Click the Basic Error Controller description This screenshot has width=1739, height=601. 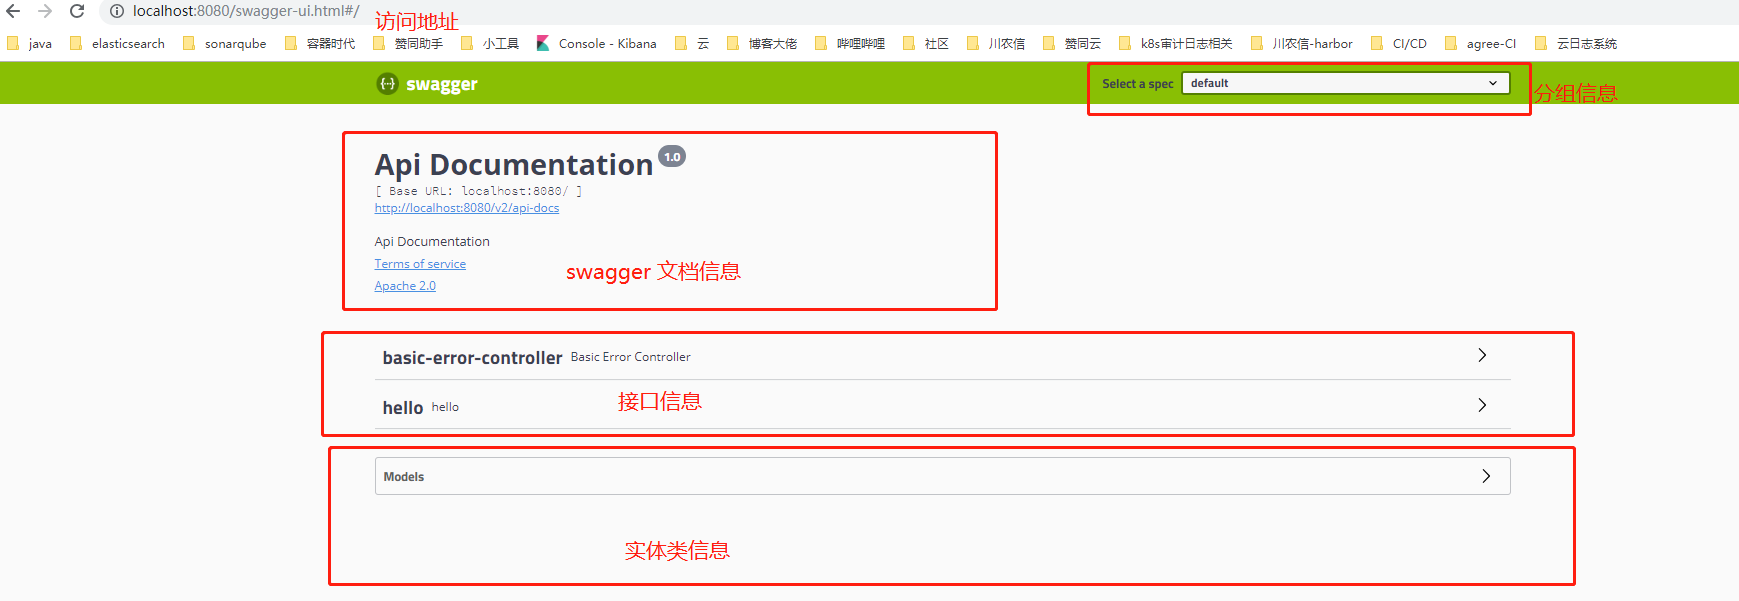click(630, 357)
